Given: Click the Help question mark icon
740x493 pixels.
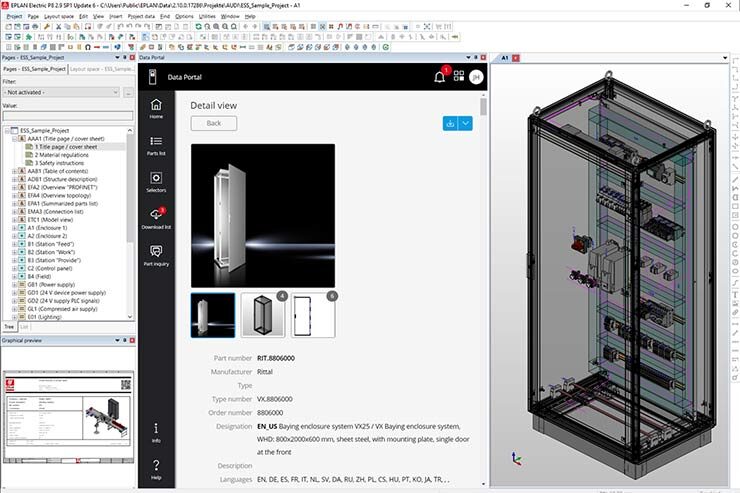Looking at the screenshot, I should click(156, 468).
